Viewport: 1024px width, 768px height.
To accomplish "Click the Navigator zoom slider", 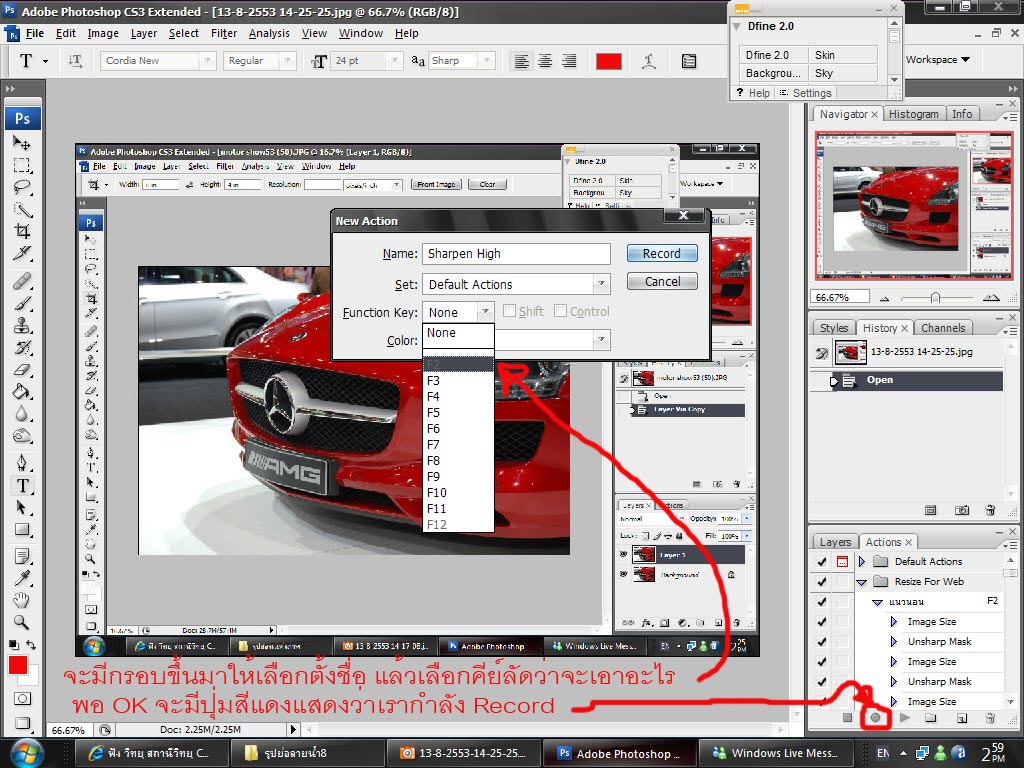I will coord(935,298).
